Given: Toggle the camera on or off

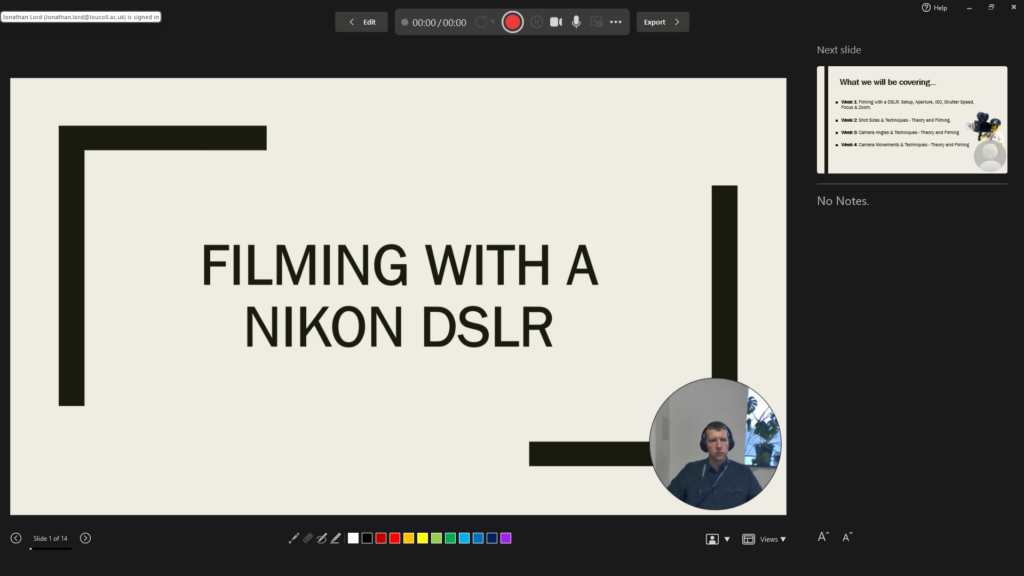Looking at the screenshot, I should (x=555, y=21).
